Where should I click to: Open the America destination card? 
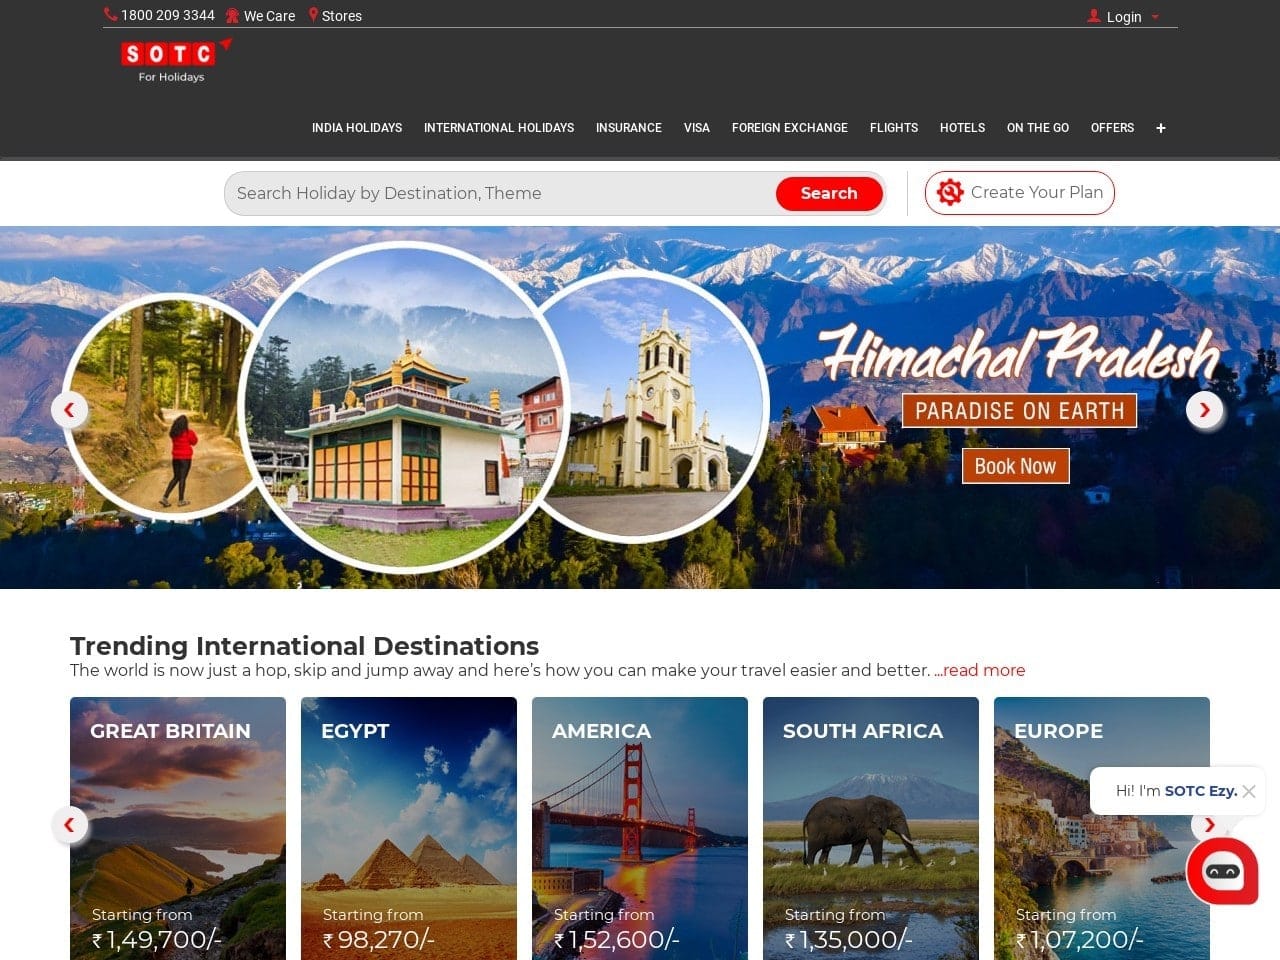(x=640, y=828)
